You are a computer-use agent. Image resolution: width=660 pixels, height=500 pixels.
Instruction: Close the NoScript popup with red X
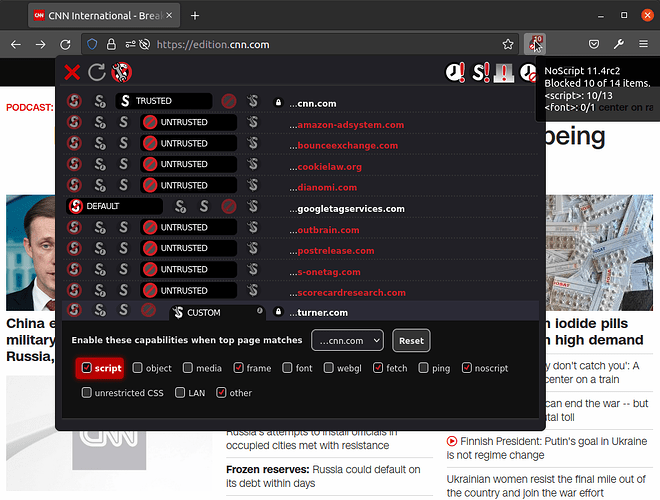(72, 72)
